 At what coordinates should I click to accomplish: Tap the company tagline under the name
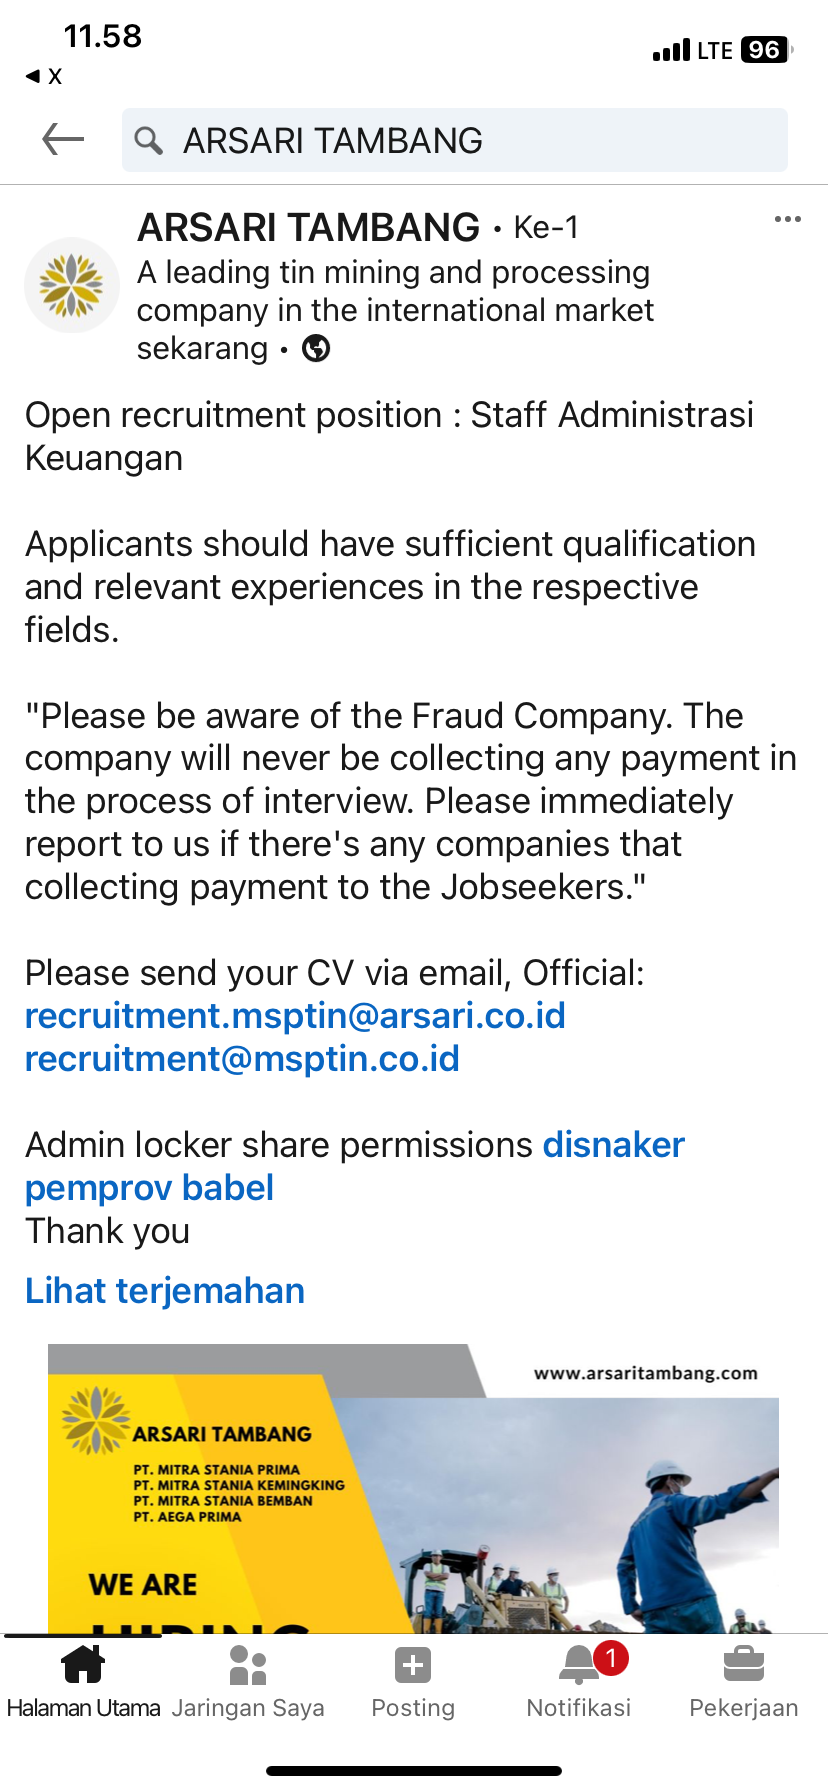pyautogui.click(x=395, y=291)
